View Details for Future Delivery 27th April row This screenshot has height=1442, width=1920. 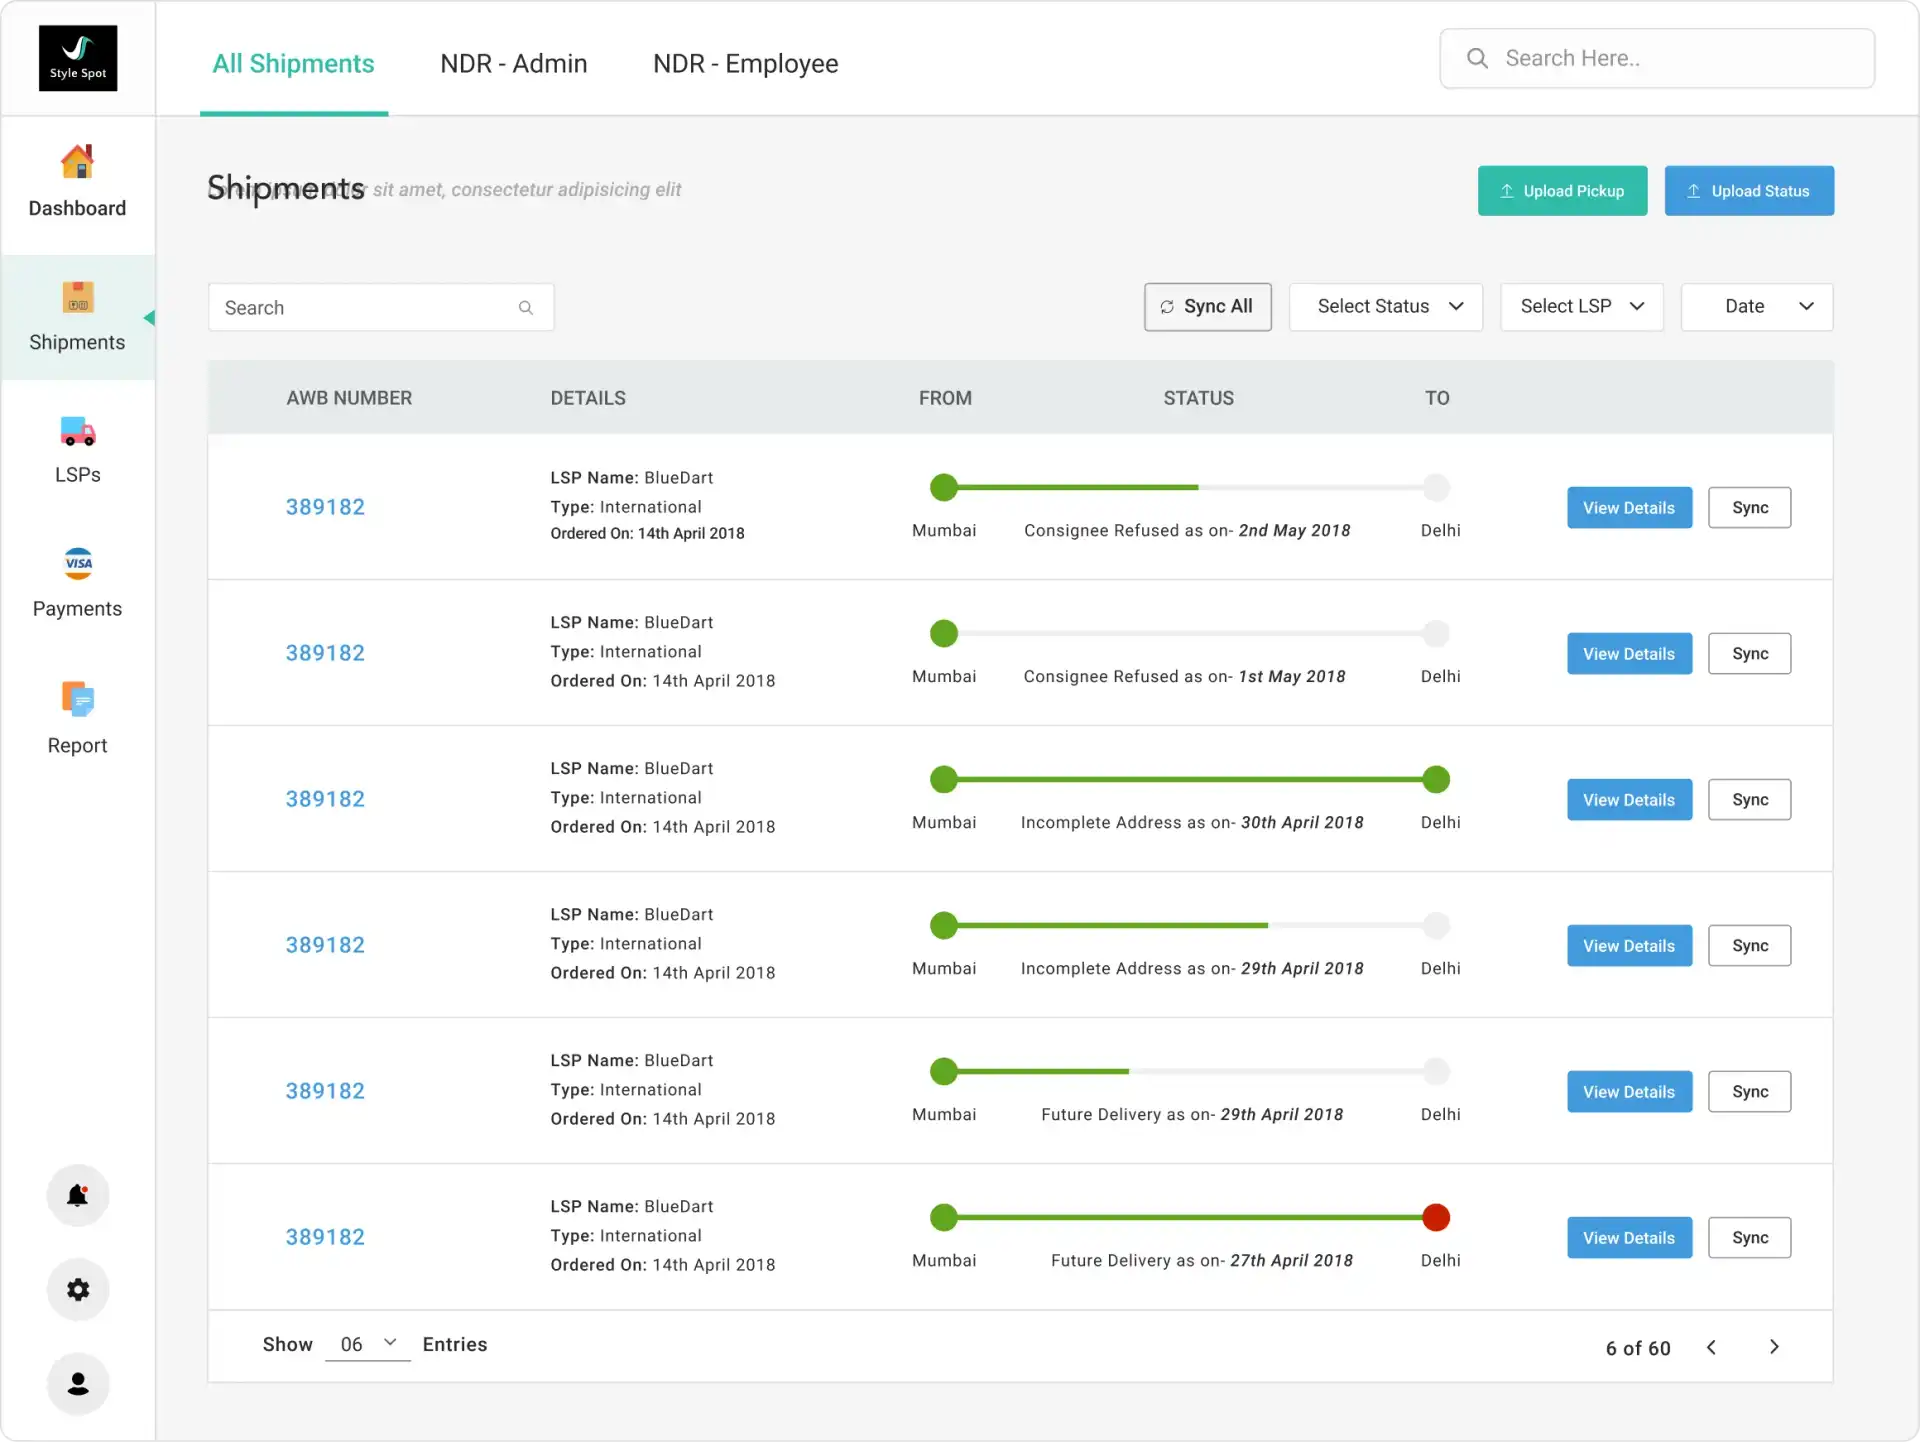tap(1629, 1238)
